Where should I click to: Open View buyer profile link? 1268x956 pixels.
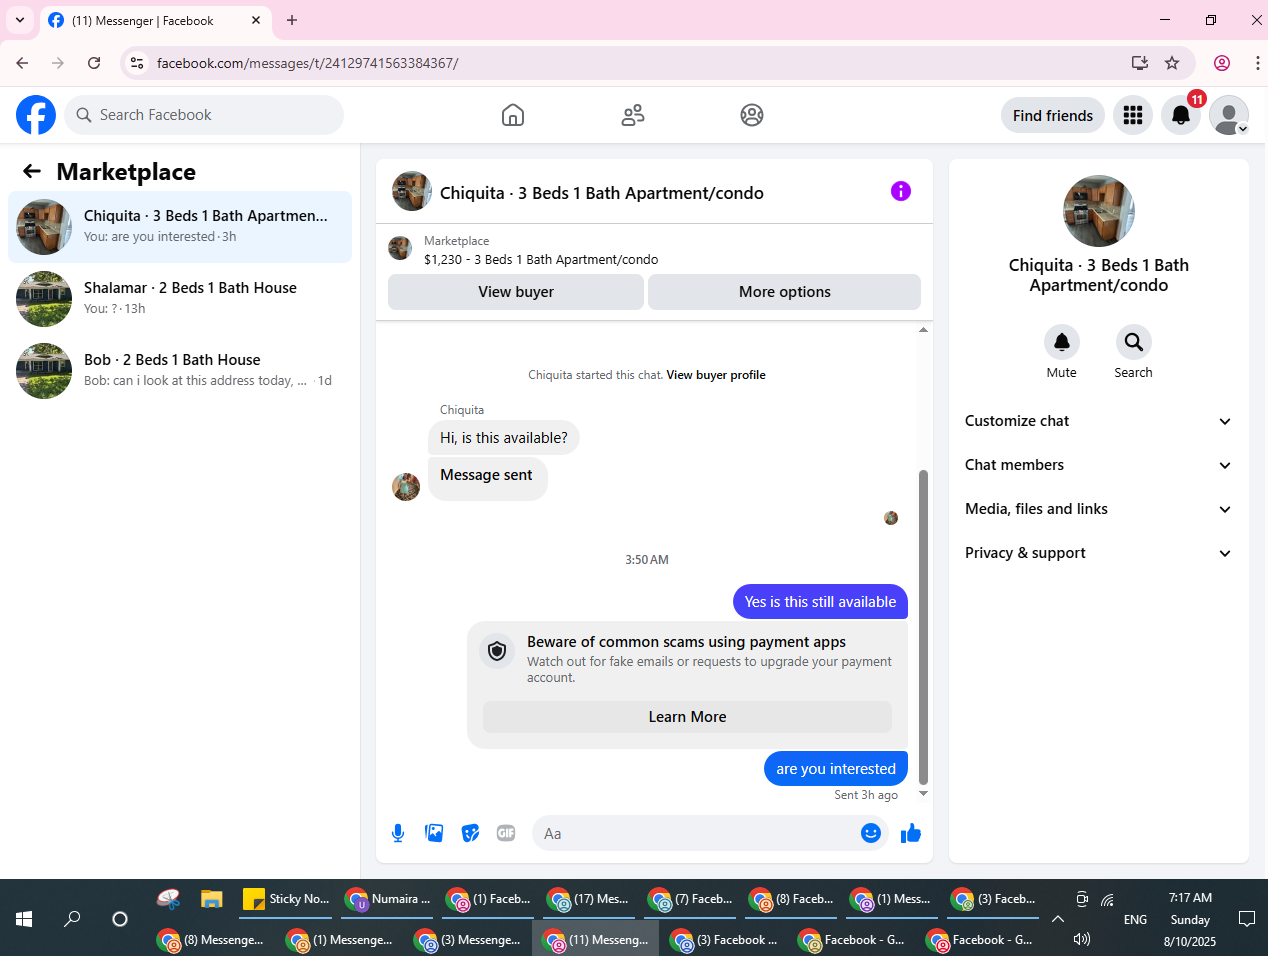tap(716, 375)
